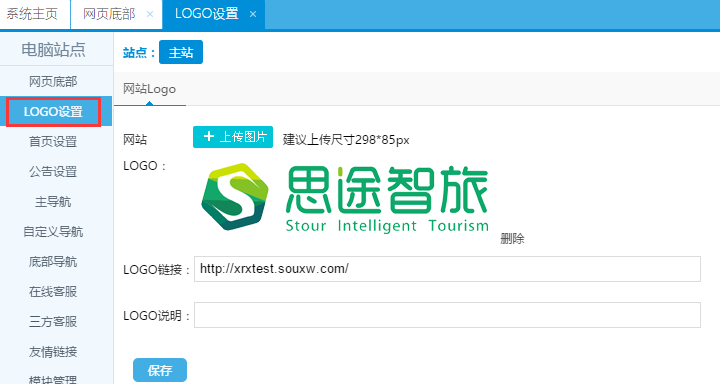Open 友情链接 in the sidebar
Screen dimensions: 720x384
coord(53,352)
